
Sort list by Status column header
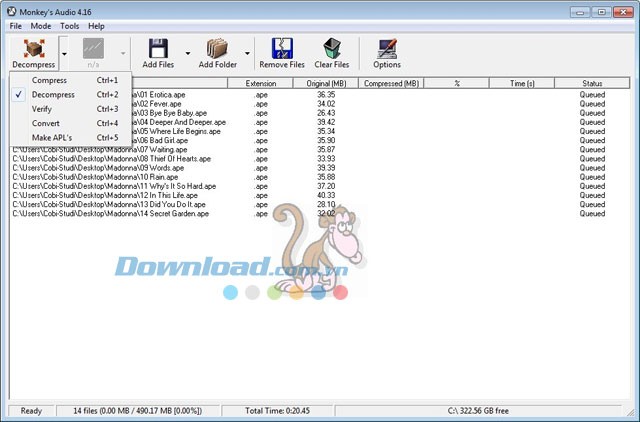click(592, 83)
